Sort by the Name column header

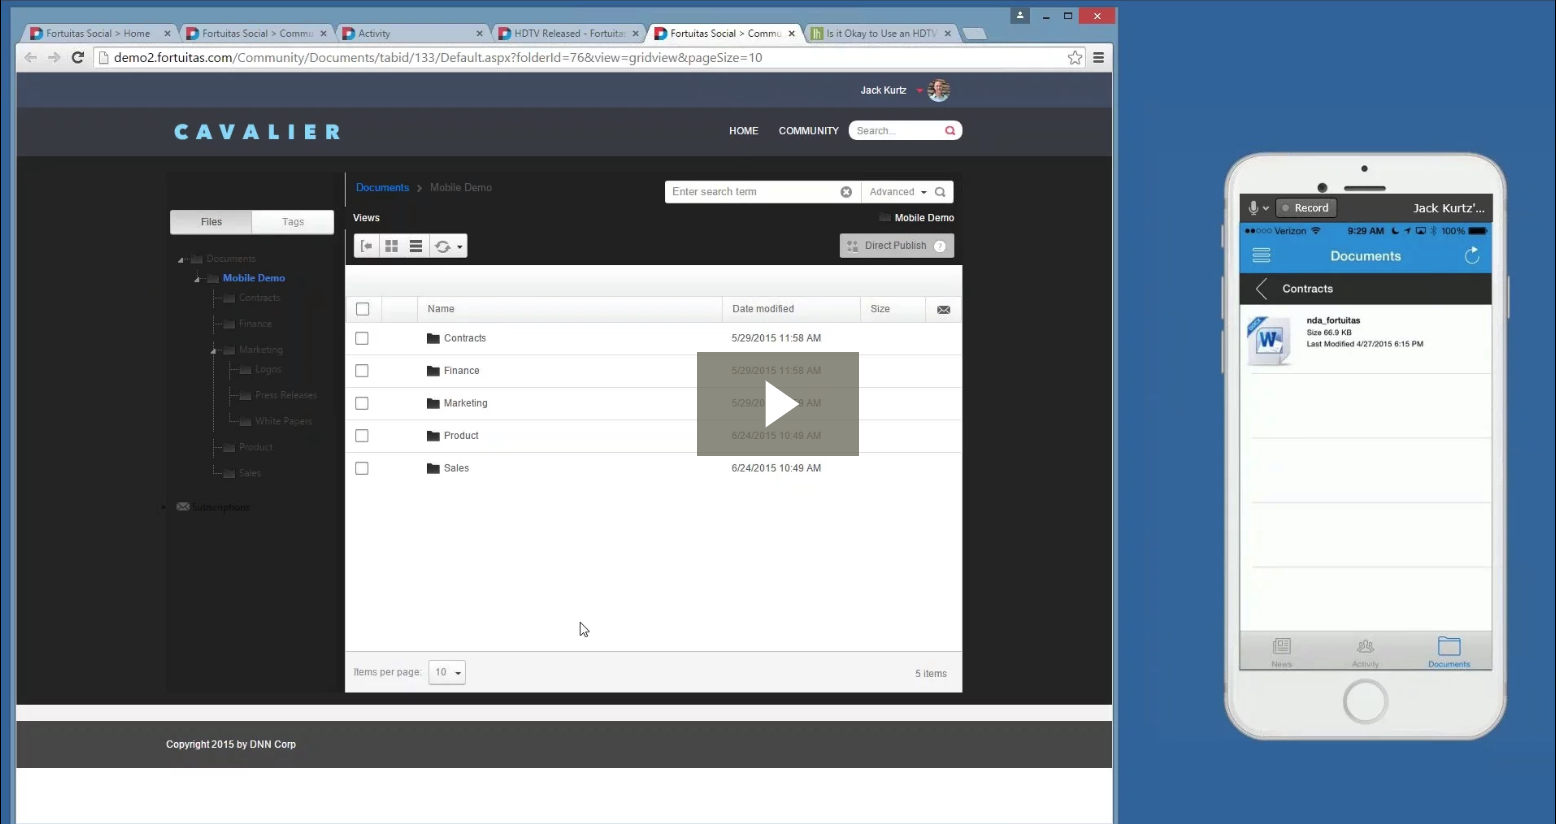coord(570,309)
